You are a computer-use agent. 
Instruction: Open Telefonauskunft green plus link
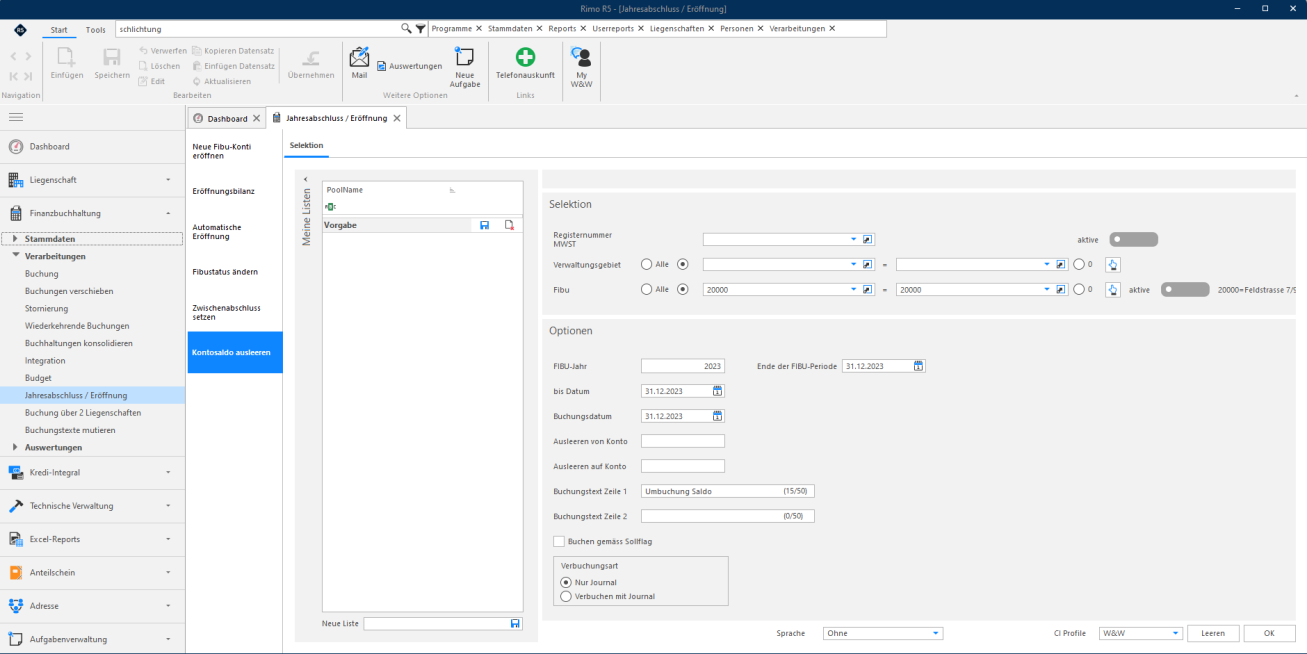pyautogui.click(x=525, y=63)
